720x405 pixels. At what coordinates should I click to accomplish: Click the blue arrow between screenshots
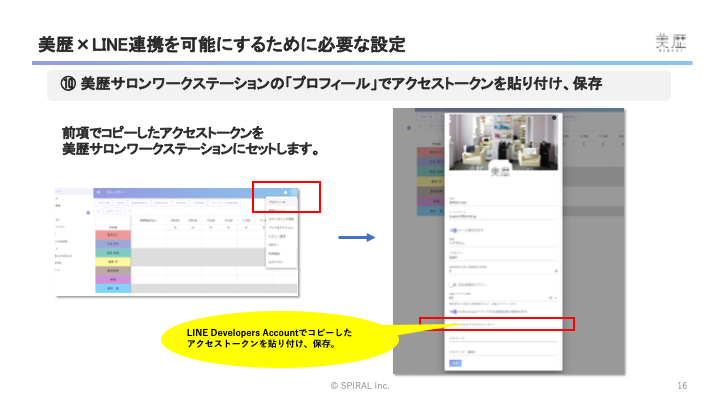tap(354, 238)
